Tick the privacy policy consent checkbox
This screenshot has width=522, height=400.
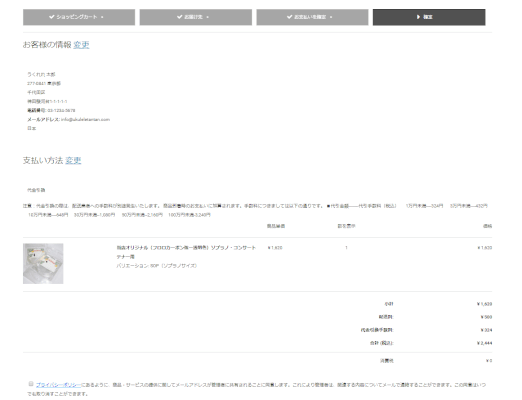(x=31, y=384)
